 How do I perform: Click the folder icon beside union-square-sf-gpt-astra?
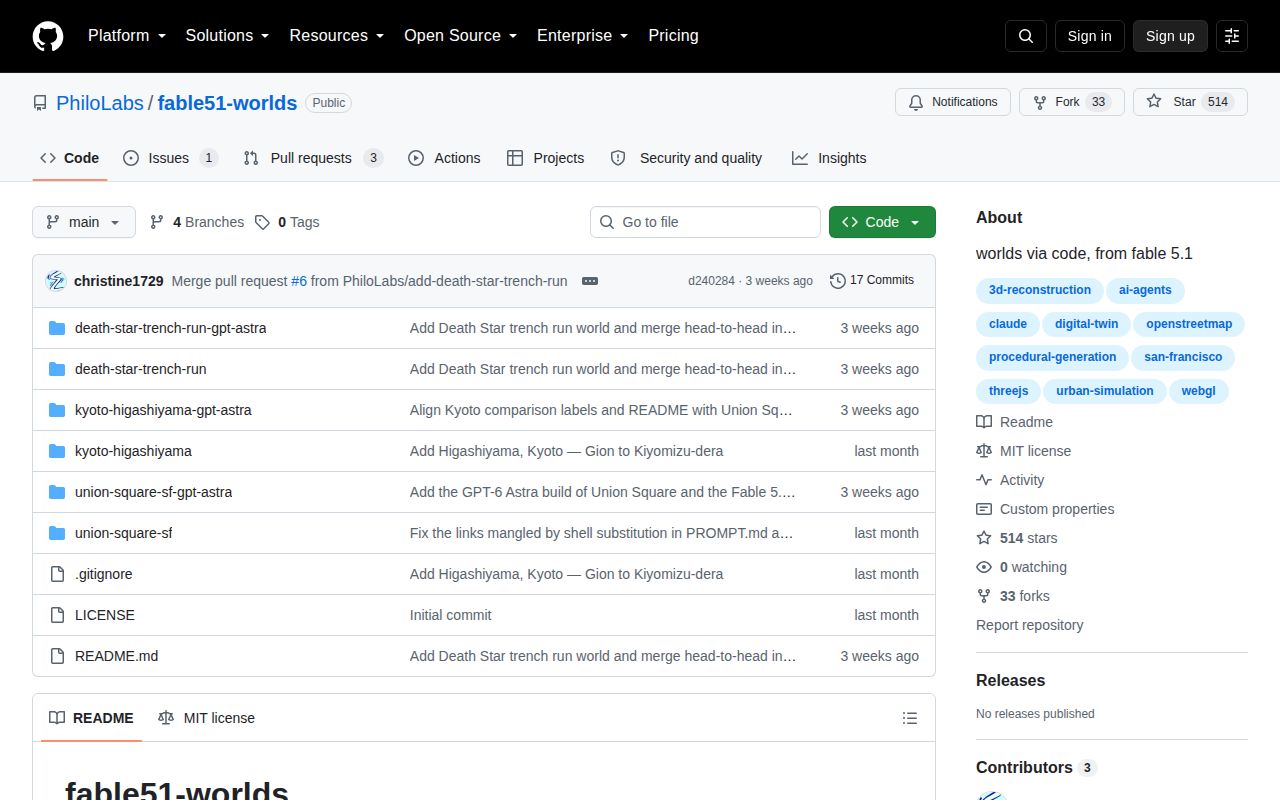[x=57, y=492]
